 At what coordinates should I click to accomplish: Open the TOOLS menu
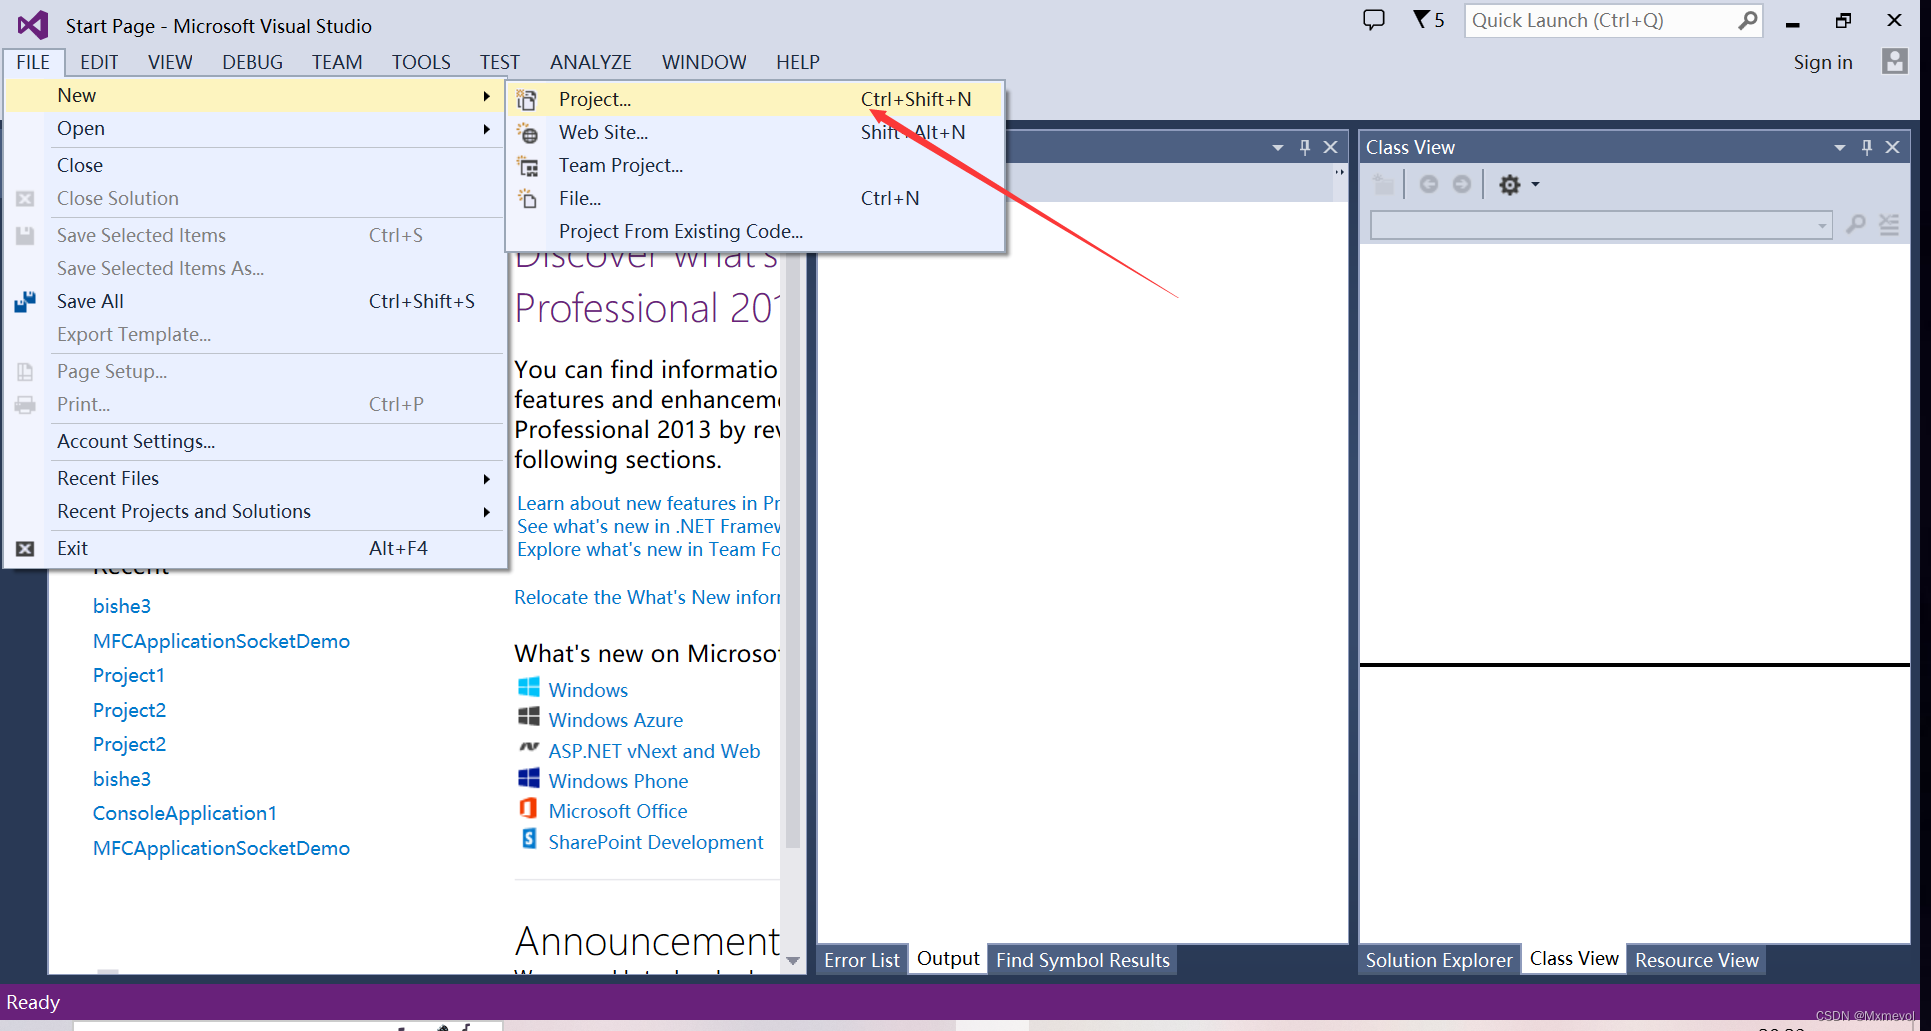pos(421,62)
